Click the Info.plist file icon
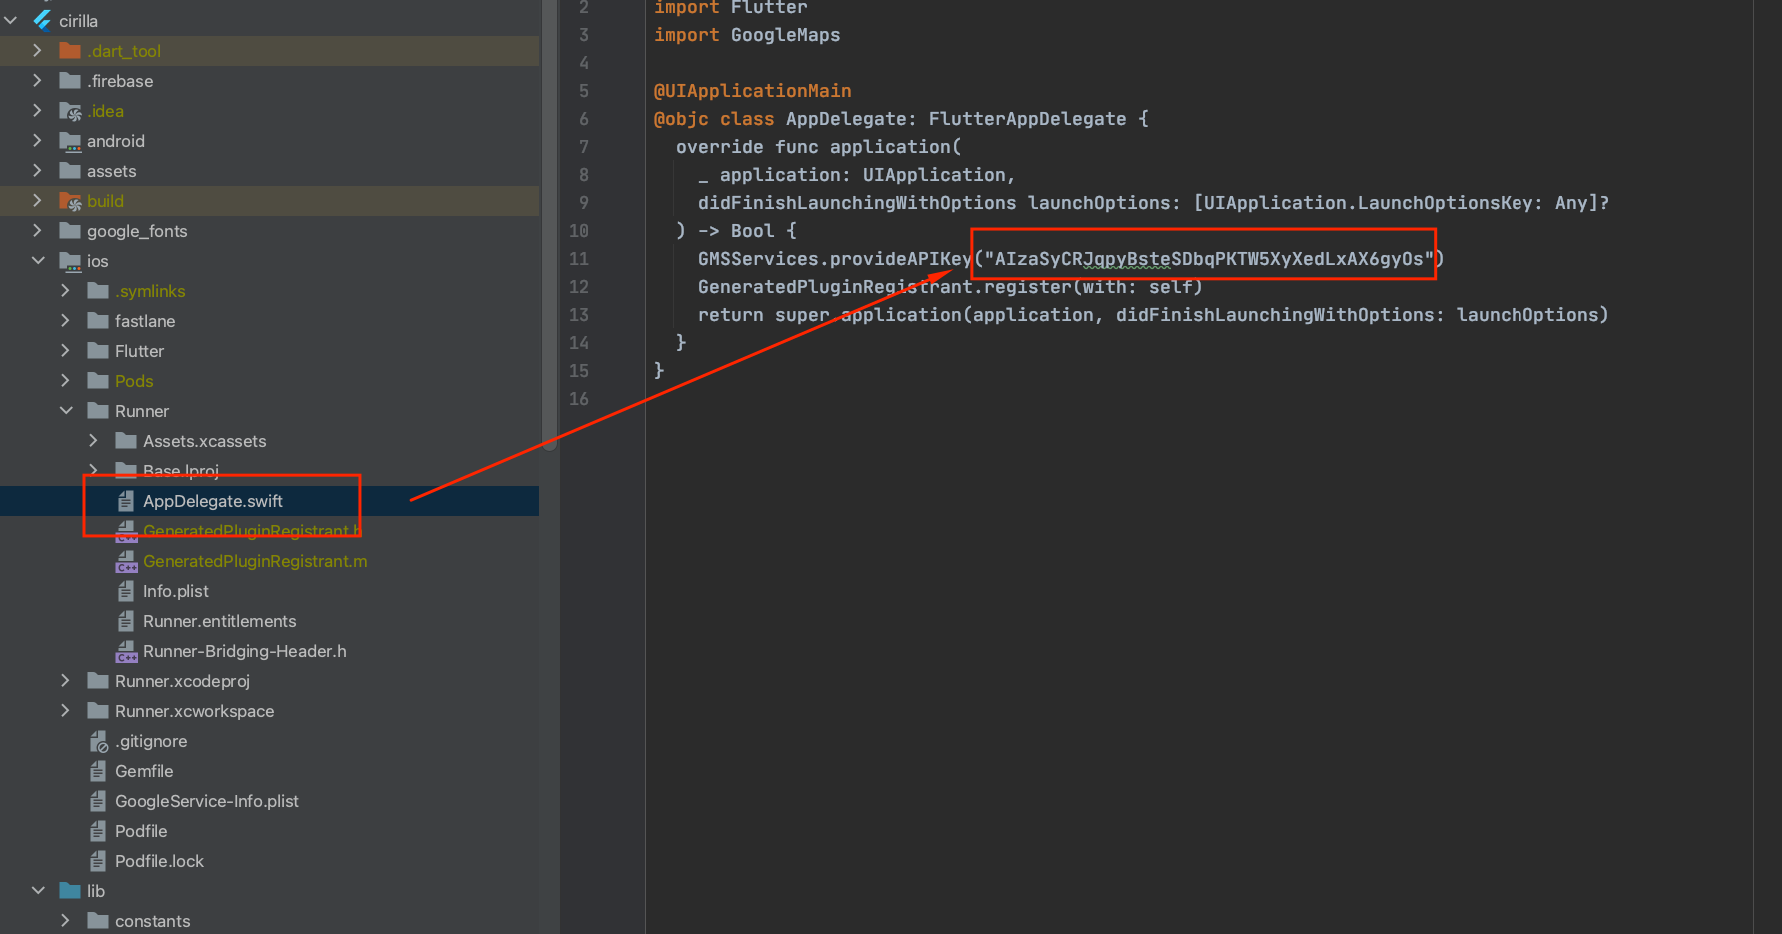Screen dimensions: 1782x934 (x=126, y=591)
